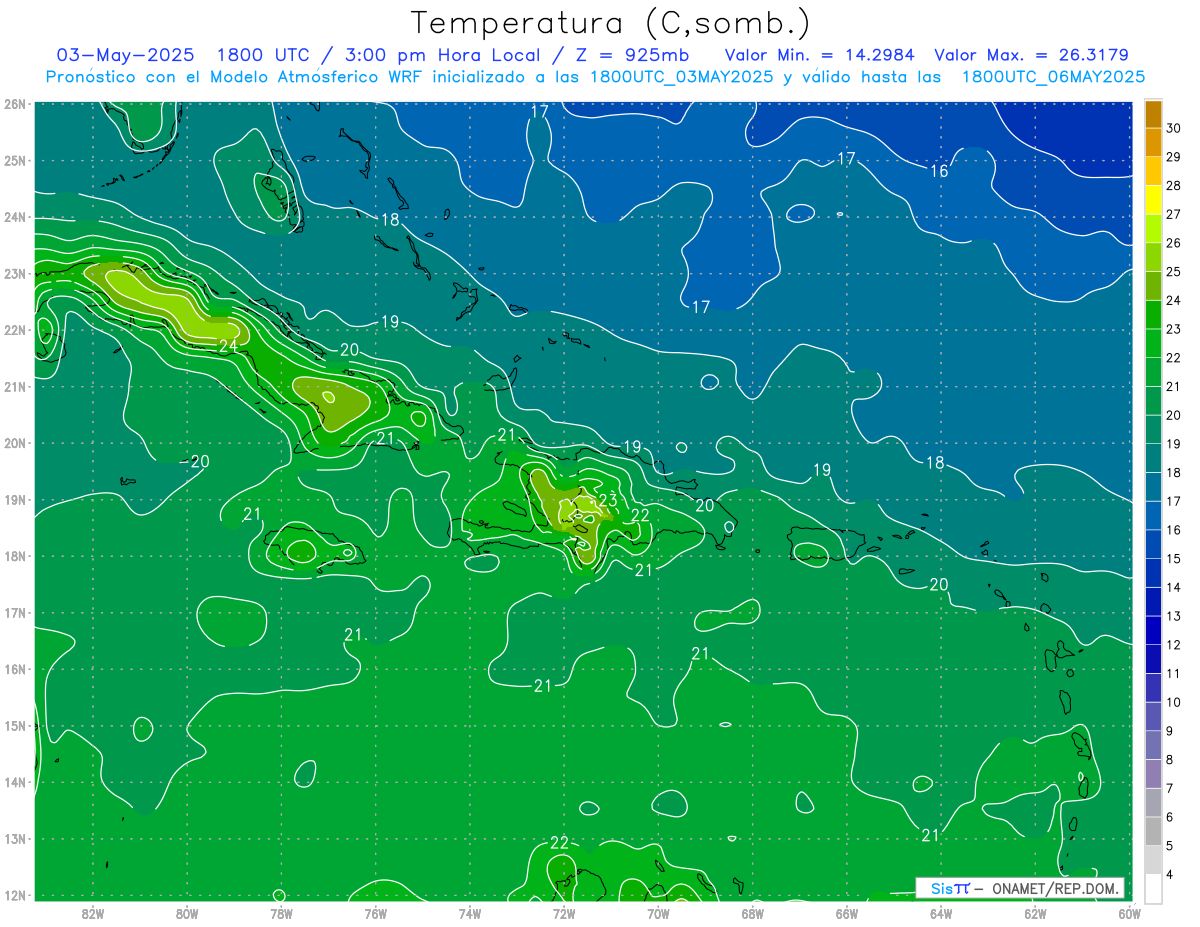The width and height of the screenshot is (1200, 927).
Task: Click the "10" color bar legend value
Action: [1173, 702]
